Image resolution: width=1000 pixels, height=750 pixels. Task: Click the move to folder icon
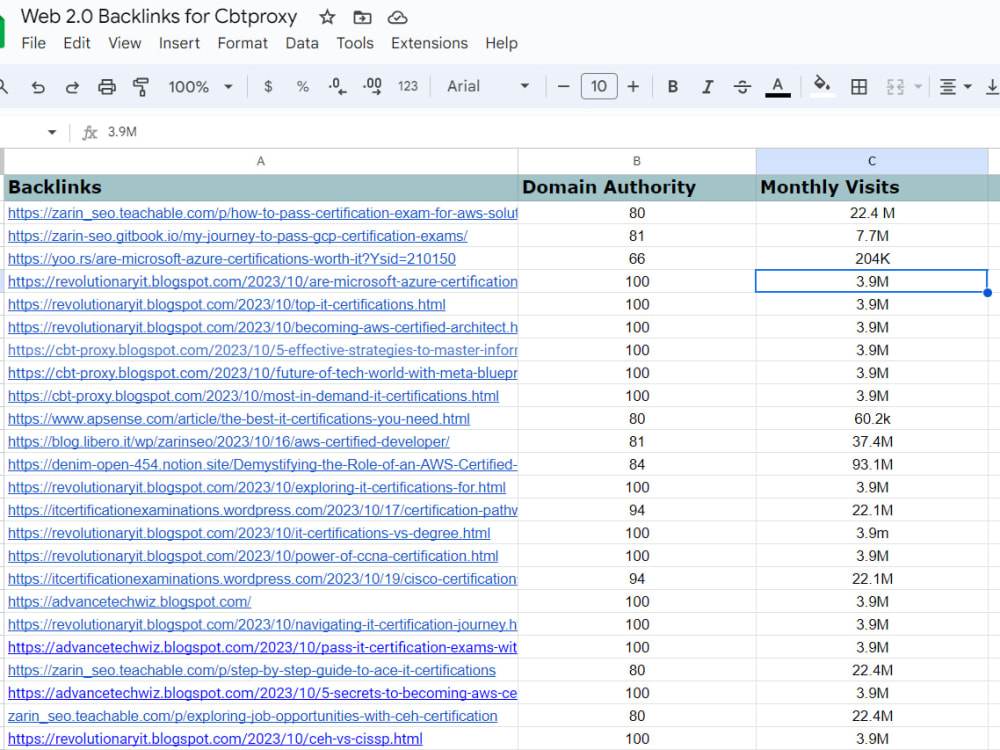[362, 17]
